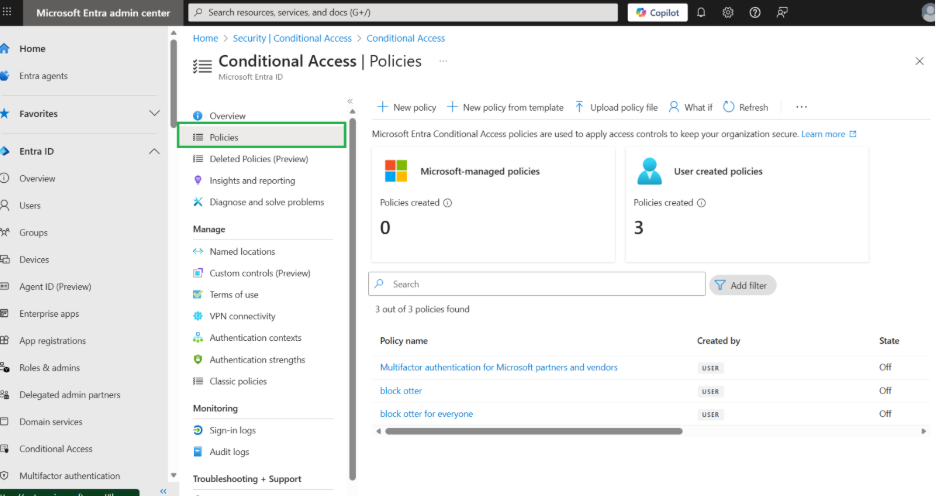Open the toolbar more options ellipsis

(x=801, y=107)
